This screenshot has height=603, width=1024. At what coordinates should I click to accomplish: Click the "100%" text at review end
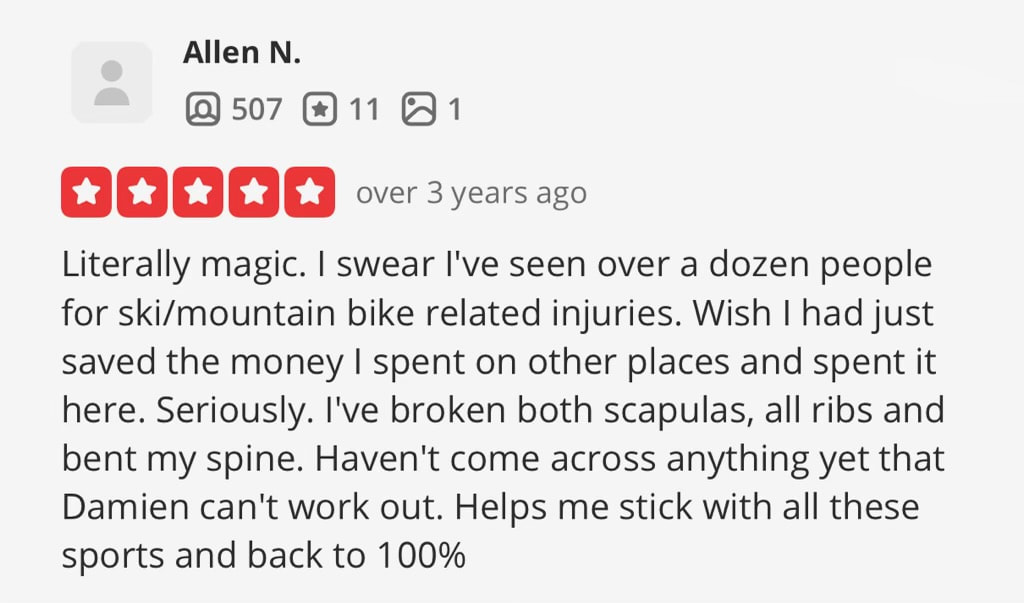421,555
